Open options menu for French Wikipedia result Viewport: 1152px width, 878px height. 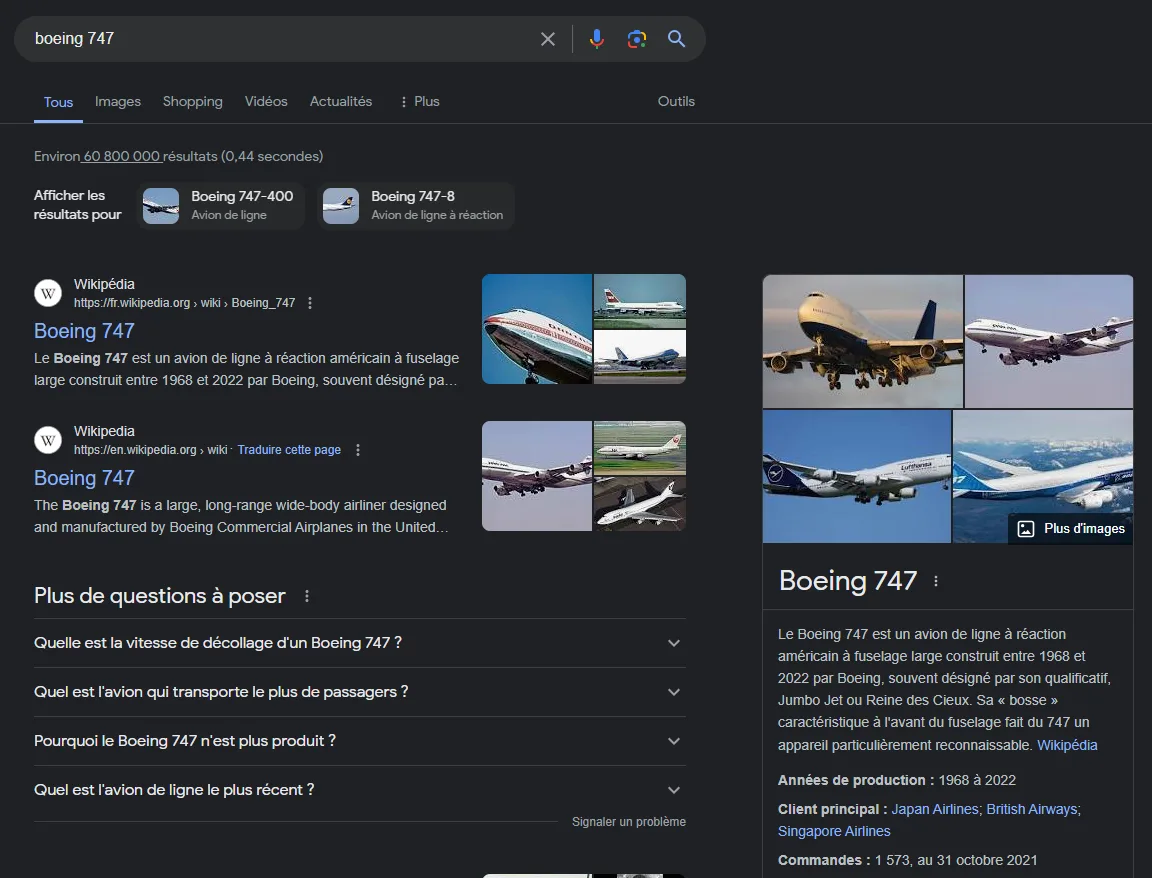coord(310,303)
